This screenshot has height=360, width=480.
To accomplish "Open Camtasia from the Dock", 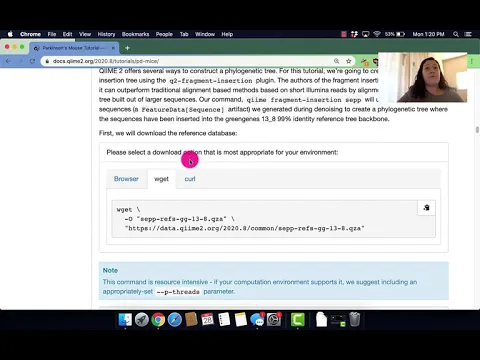I will pyautogui.click(x=297, y=320).
